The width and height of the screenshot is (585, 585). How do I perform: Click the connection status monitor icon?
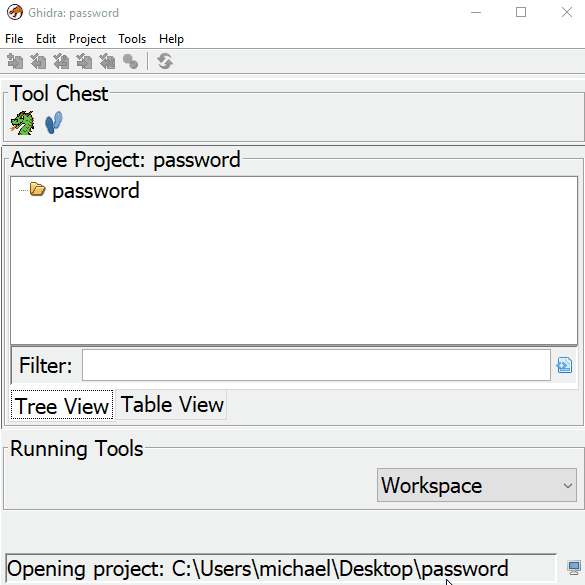pos(574,568)
